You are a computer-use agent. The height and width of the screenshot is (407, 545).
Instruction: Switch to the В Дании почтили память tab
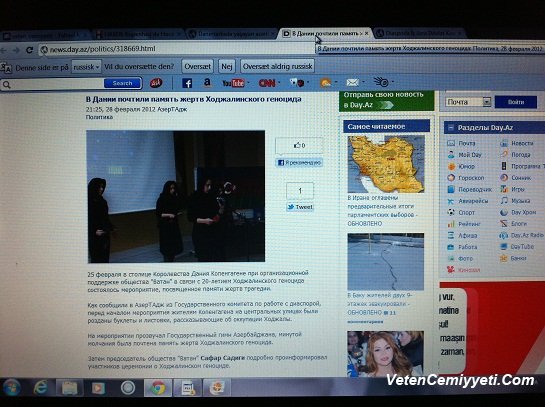click(325, 33)
